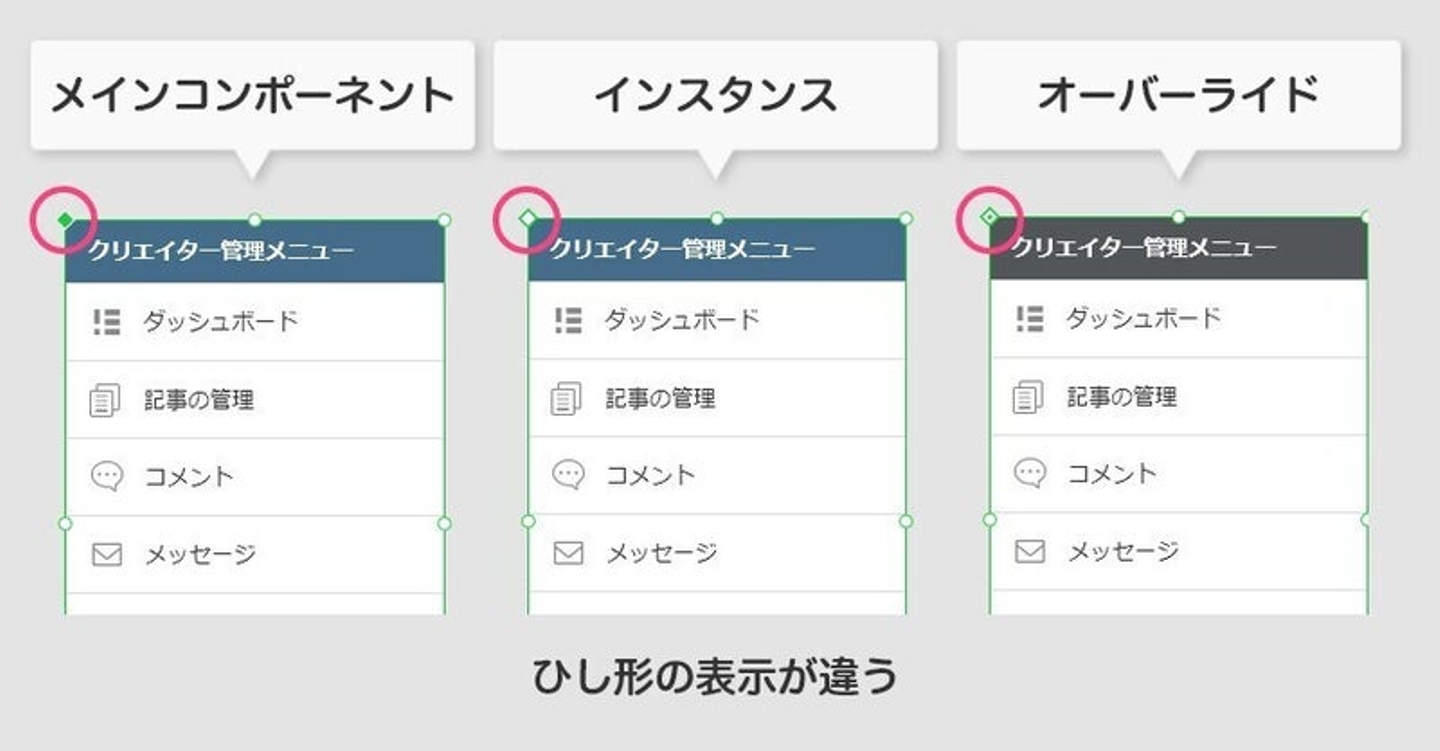This screenshot has width=1440, height=751.
Task: Click the dark gray header of the override panel
Action: click(x=1178, y=248)
